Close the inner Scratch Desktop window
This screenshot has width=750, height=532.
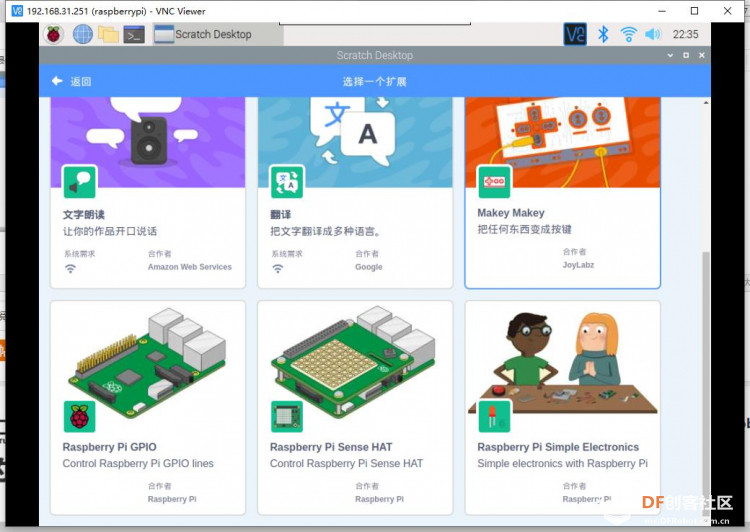(x=702, y=55)
